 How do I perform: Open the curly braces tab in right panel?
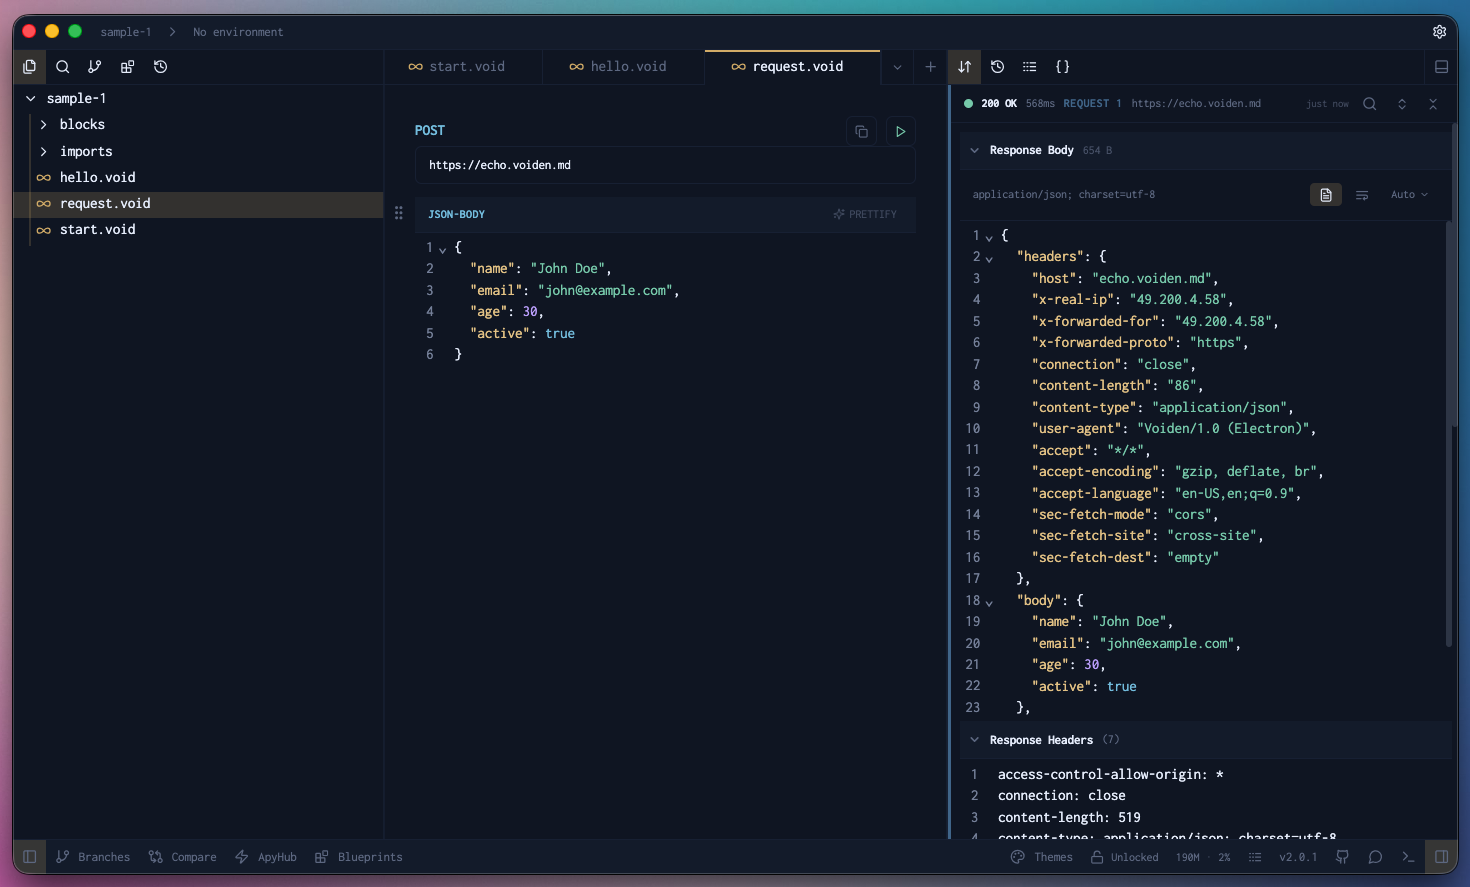[1062, 67]
